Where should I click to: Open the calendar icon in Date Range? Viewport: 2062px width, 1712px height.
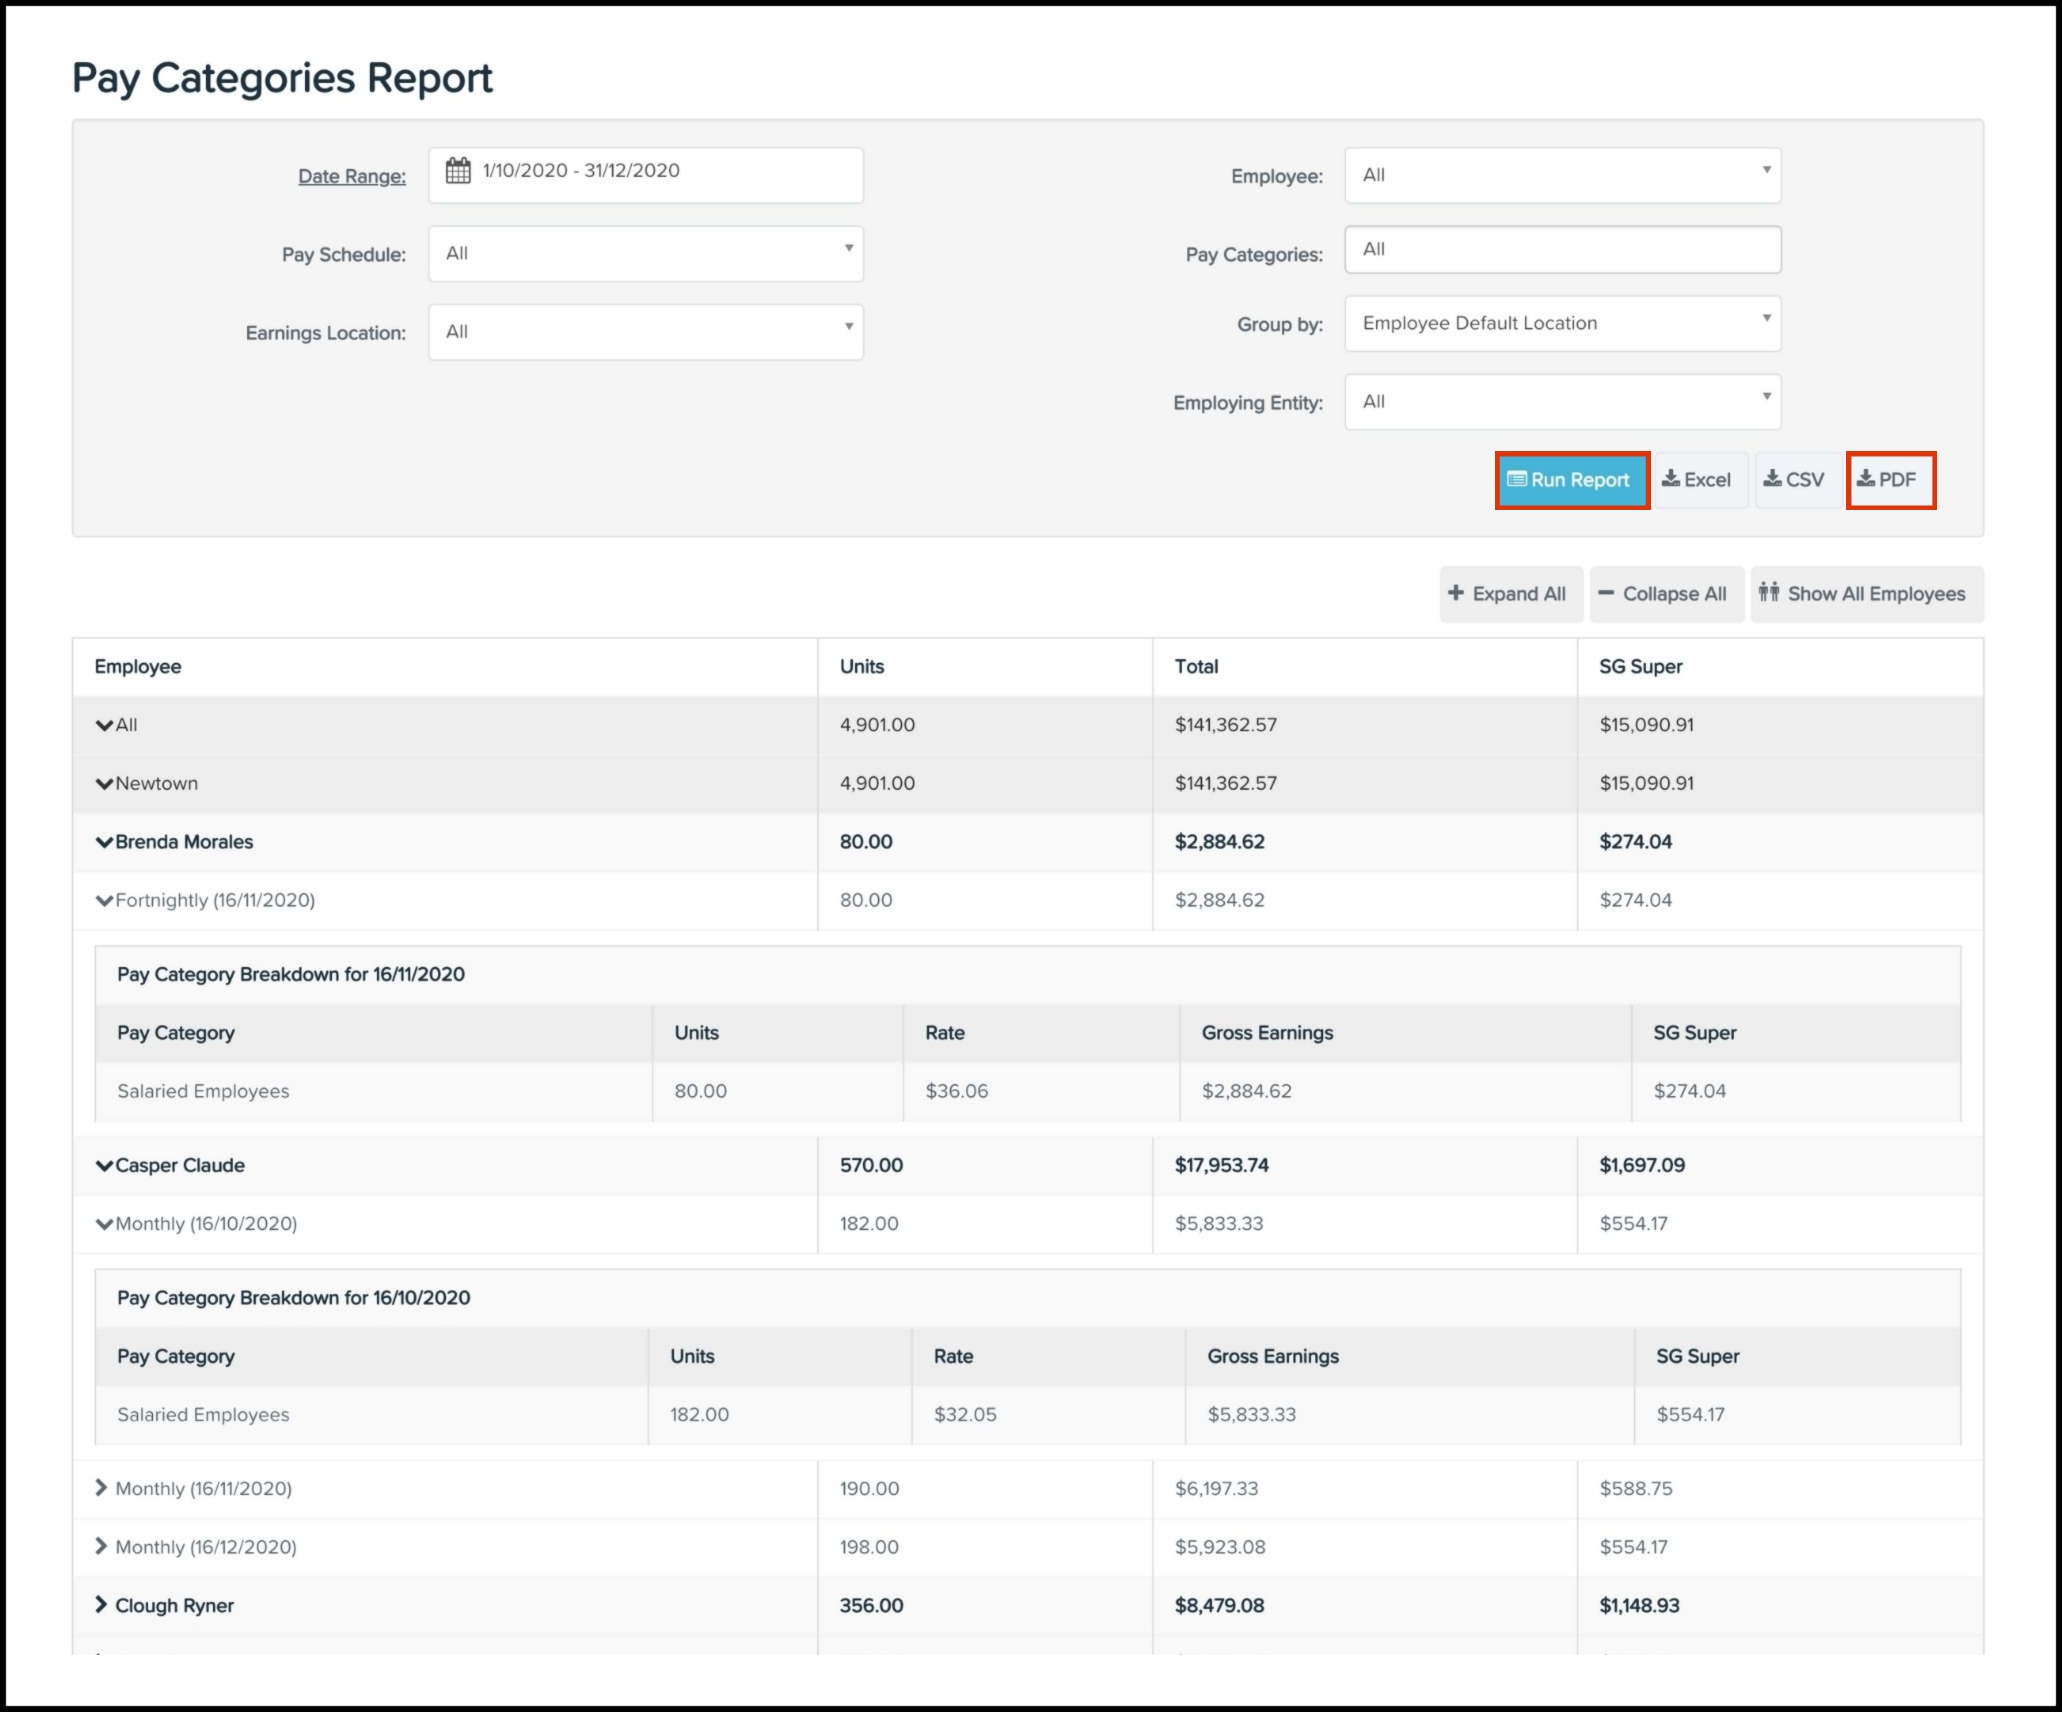coord(457,172)
